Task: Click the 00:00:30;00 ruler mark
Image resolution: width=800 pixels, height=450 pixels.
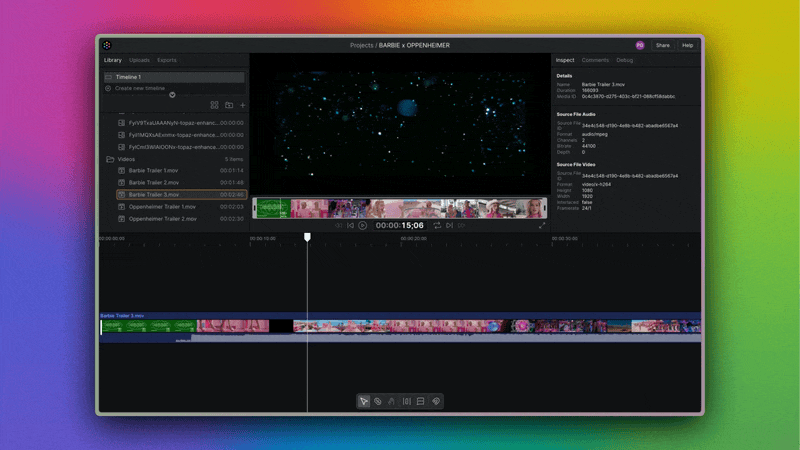Action: tap(564, 238)
